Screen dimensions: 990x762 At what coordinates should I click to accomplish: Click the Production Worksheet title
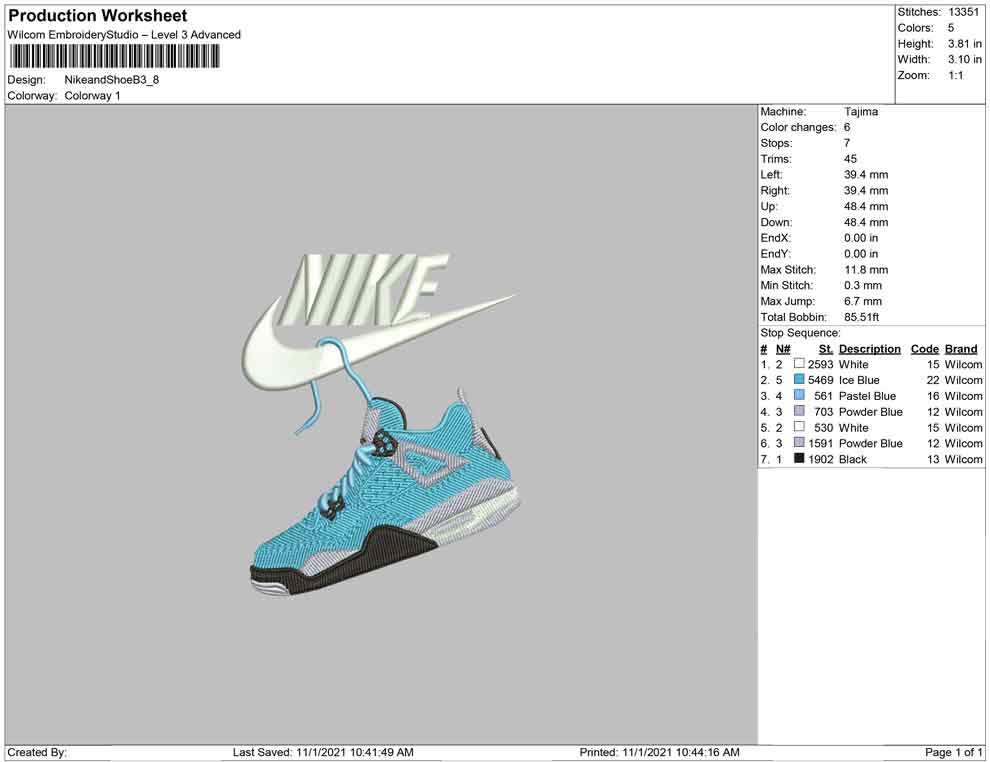pos(97,16)
